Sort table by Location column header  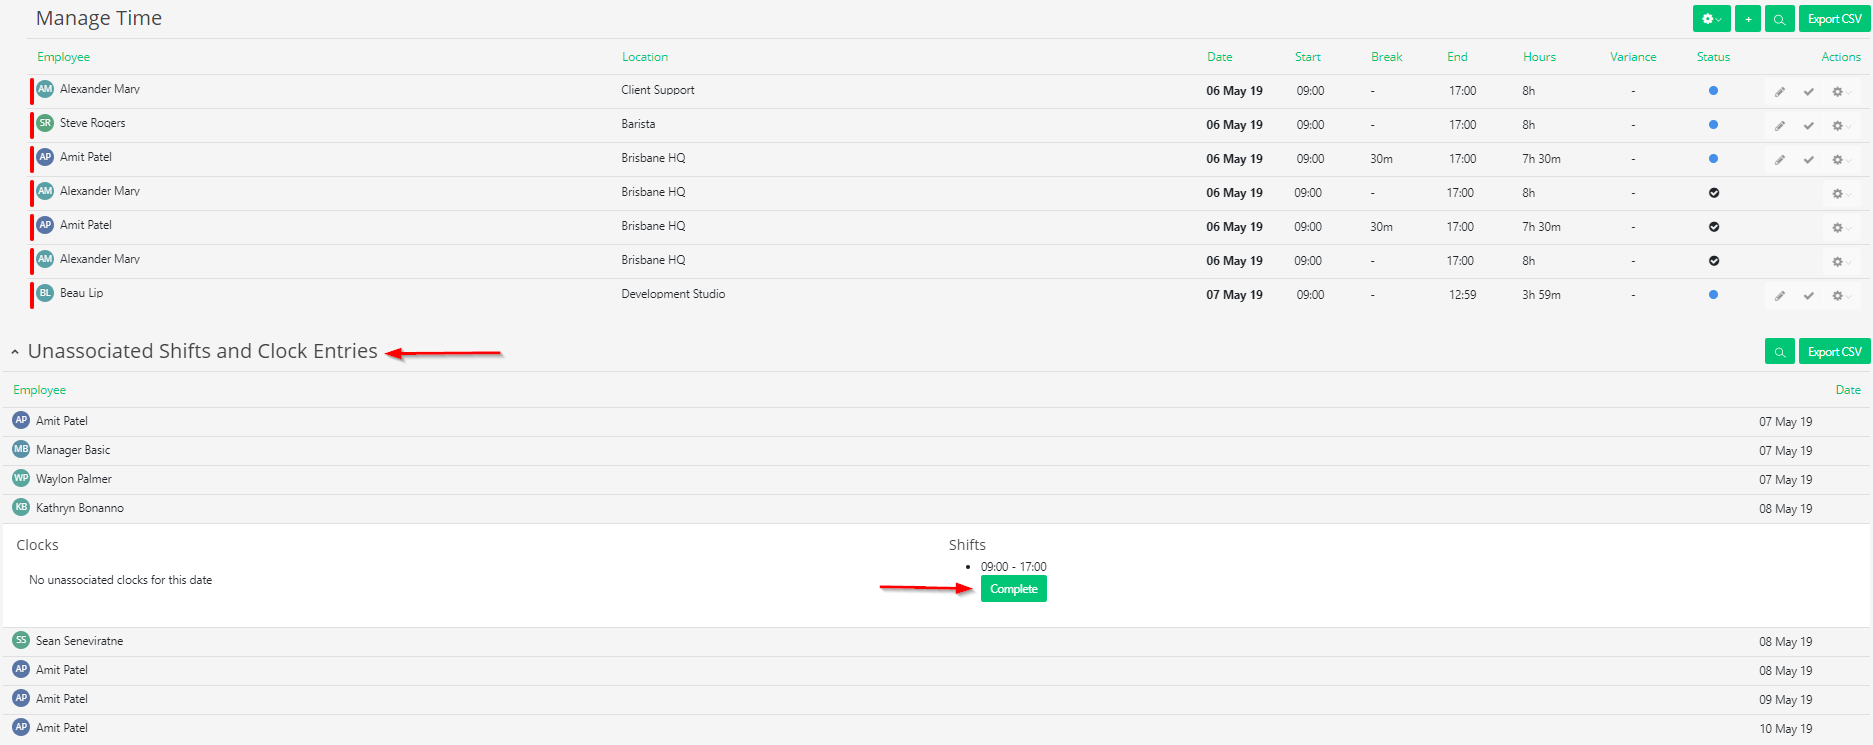(644, 57)
